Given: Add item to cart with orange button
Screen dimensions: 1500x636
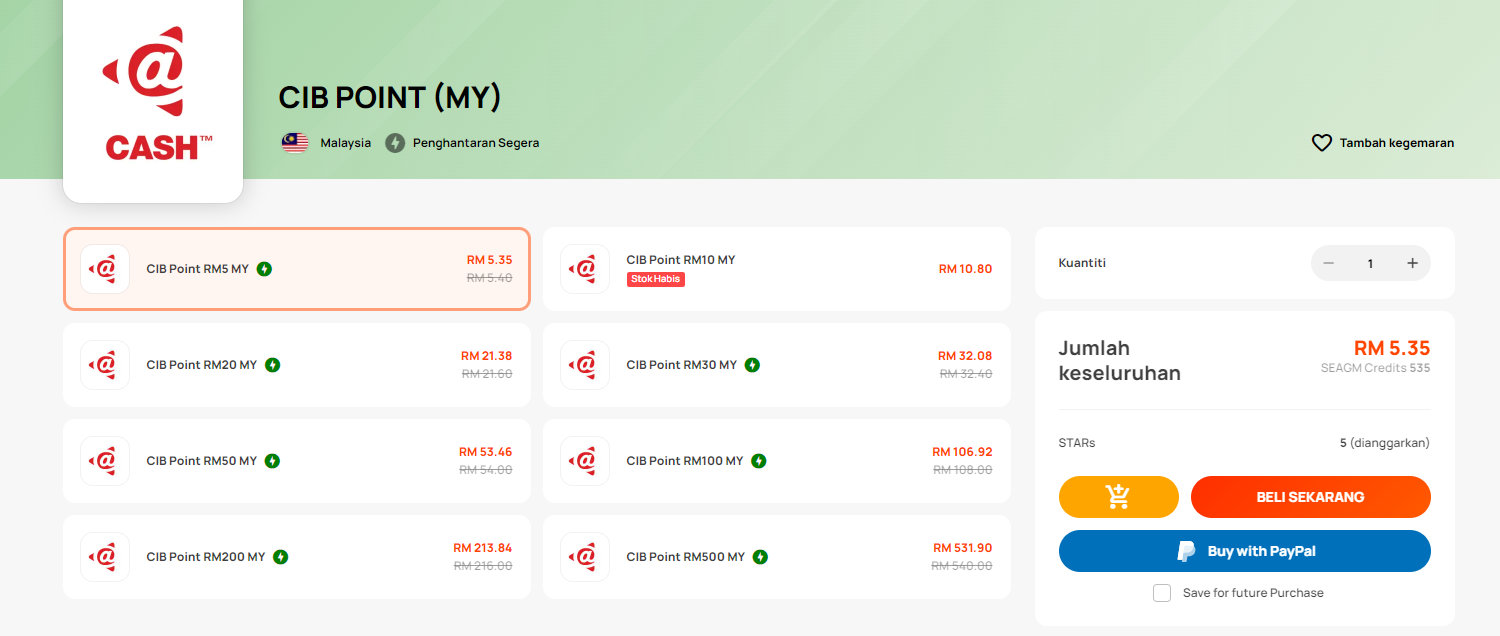Looking at the screenshot, I should tap(1119, 497).
